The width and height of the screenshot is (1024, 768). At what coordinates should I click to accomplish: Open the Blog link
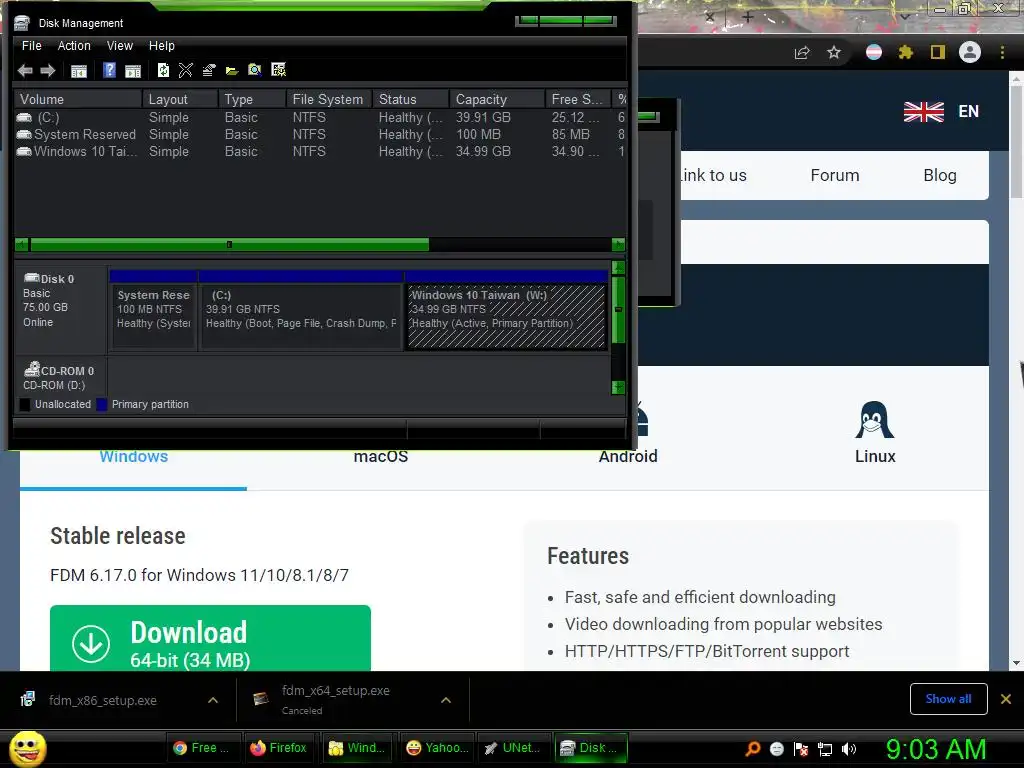(940, 175)
